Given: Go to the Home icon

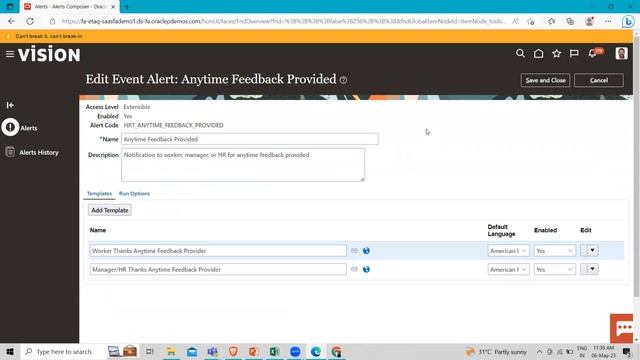Looking at the screenshot, I should (538, 53).
